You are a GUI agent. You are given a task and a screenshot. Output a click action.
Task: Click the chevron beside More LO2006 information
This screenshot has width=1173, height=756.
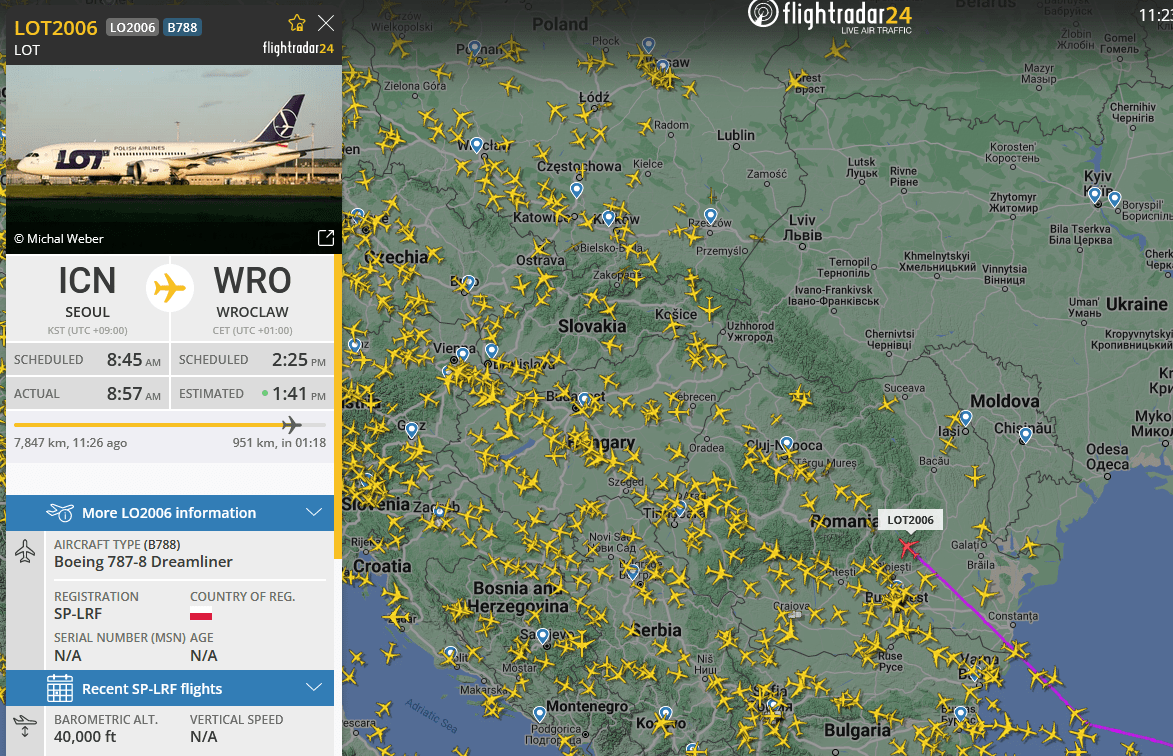pyautogui.click(x=314, y=512)
